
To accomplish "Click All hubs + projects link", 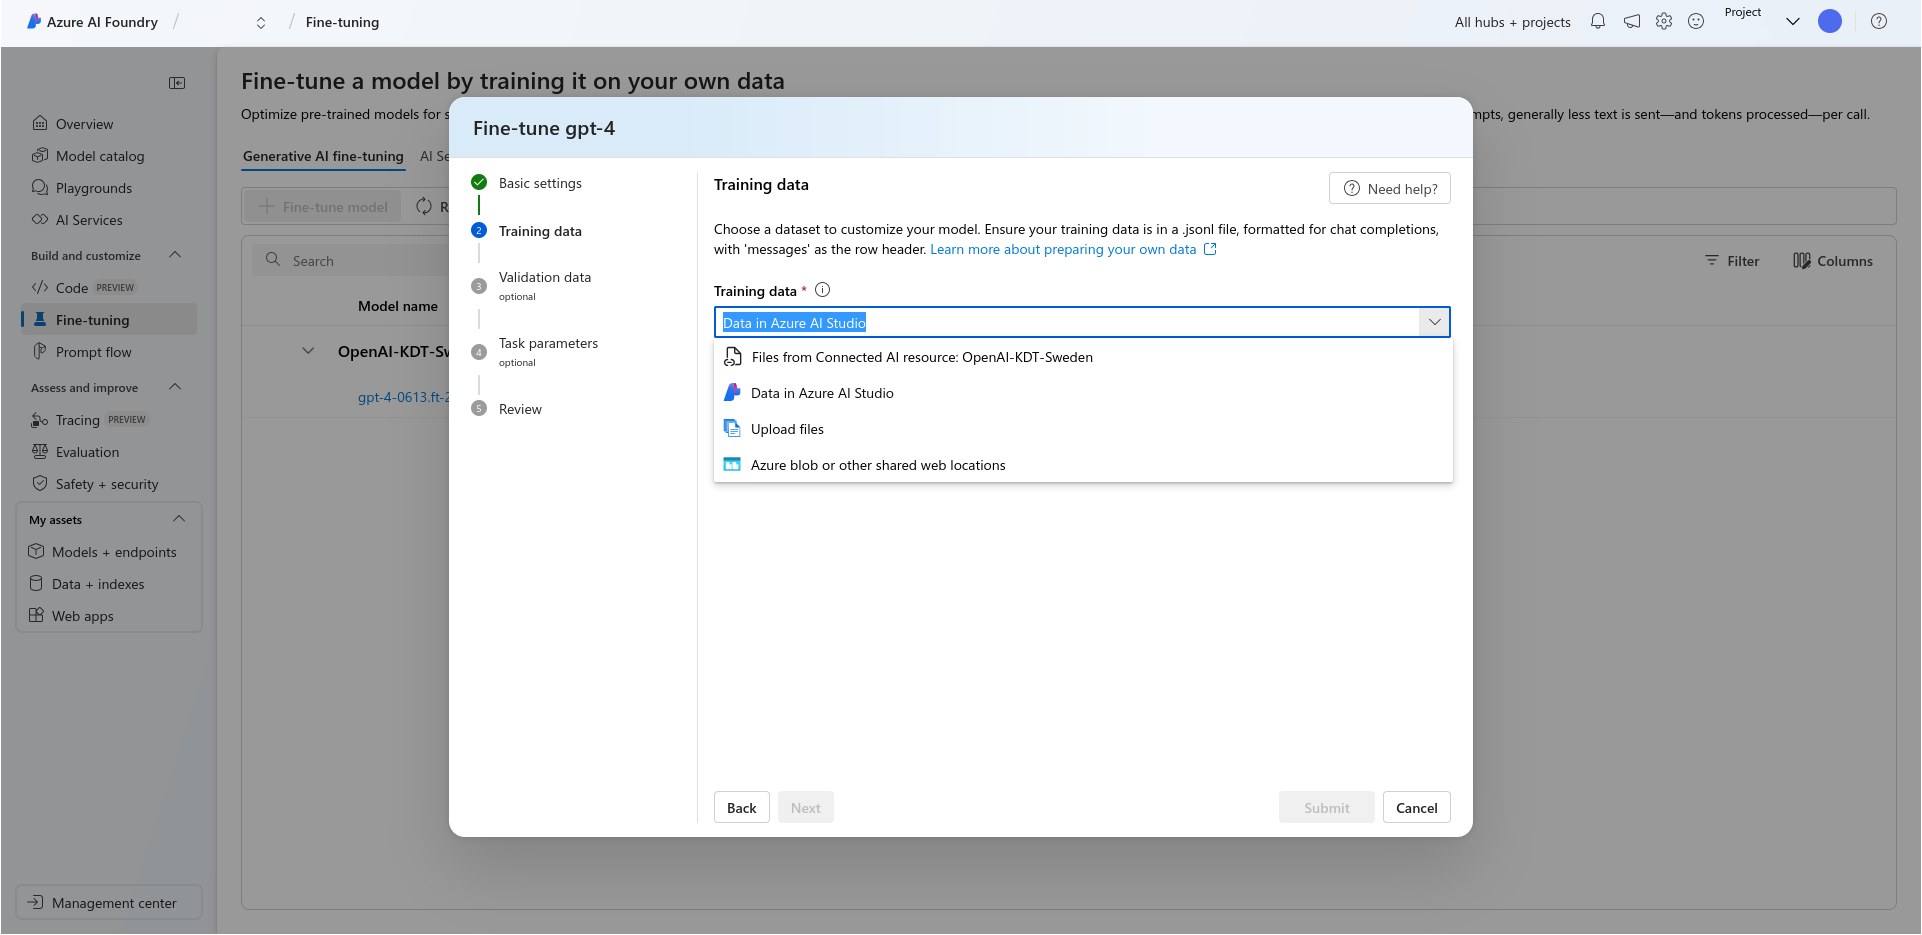I will pyautogui.click(x=1512, y=22).
